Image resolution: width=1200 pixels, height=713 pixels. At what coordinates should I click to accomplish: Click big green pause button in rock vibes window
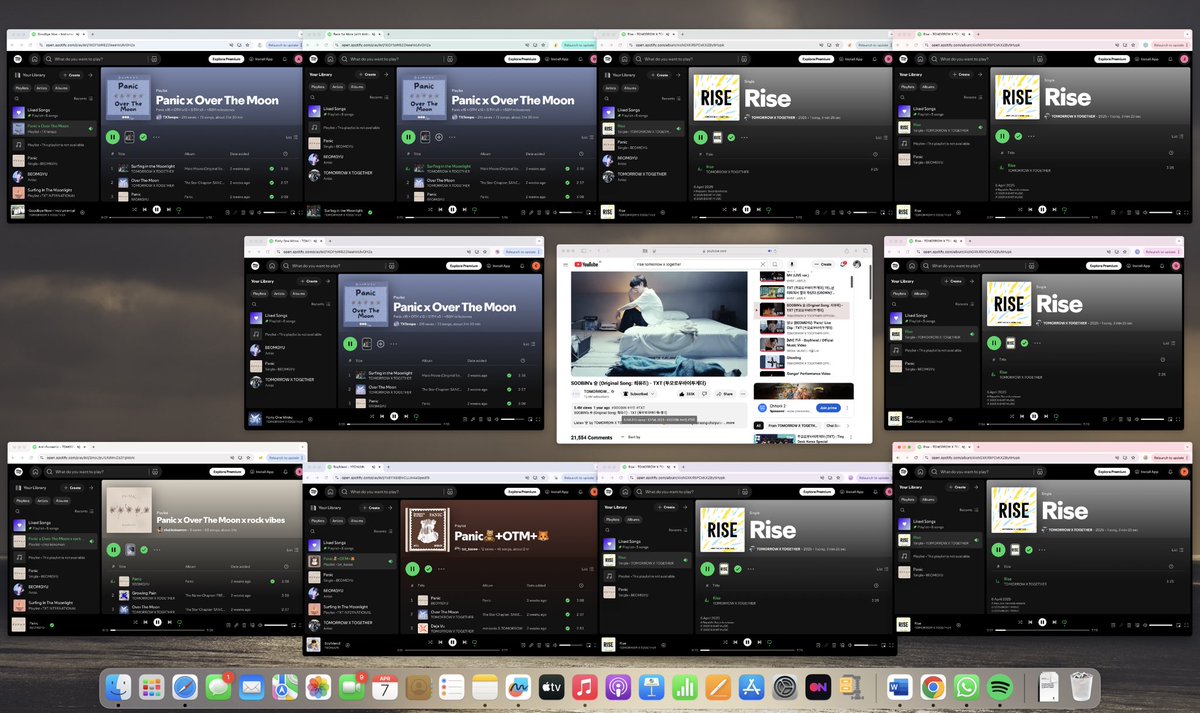click(x=113, y=549)
